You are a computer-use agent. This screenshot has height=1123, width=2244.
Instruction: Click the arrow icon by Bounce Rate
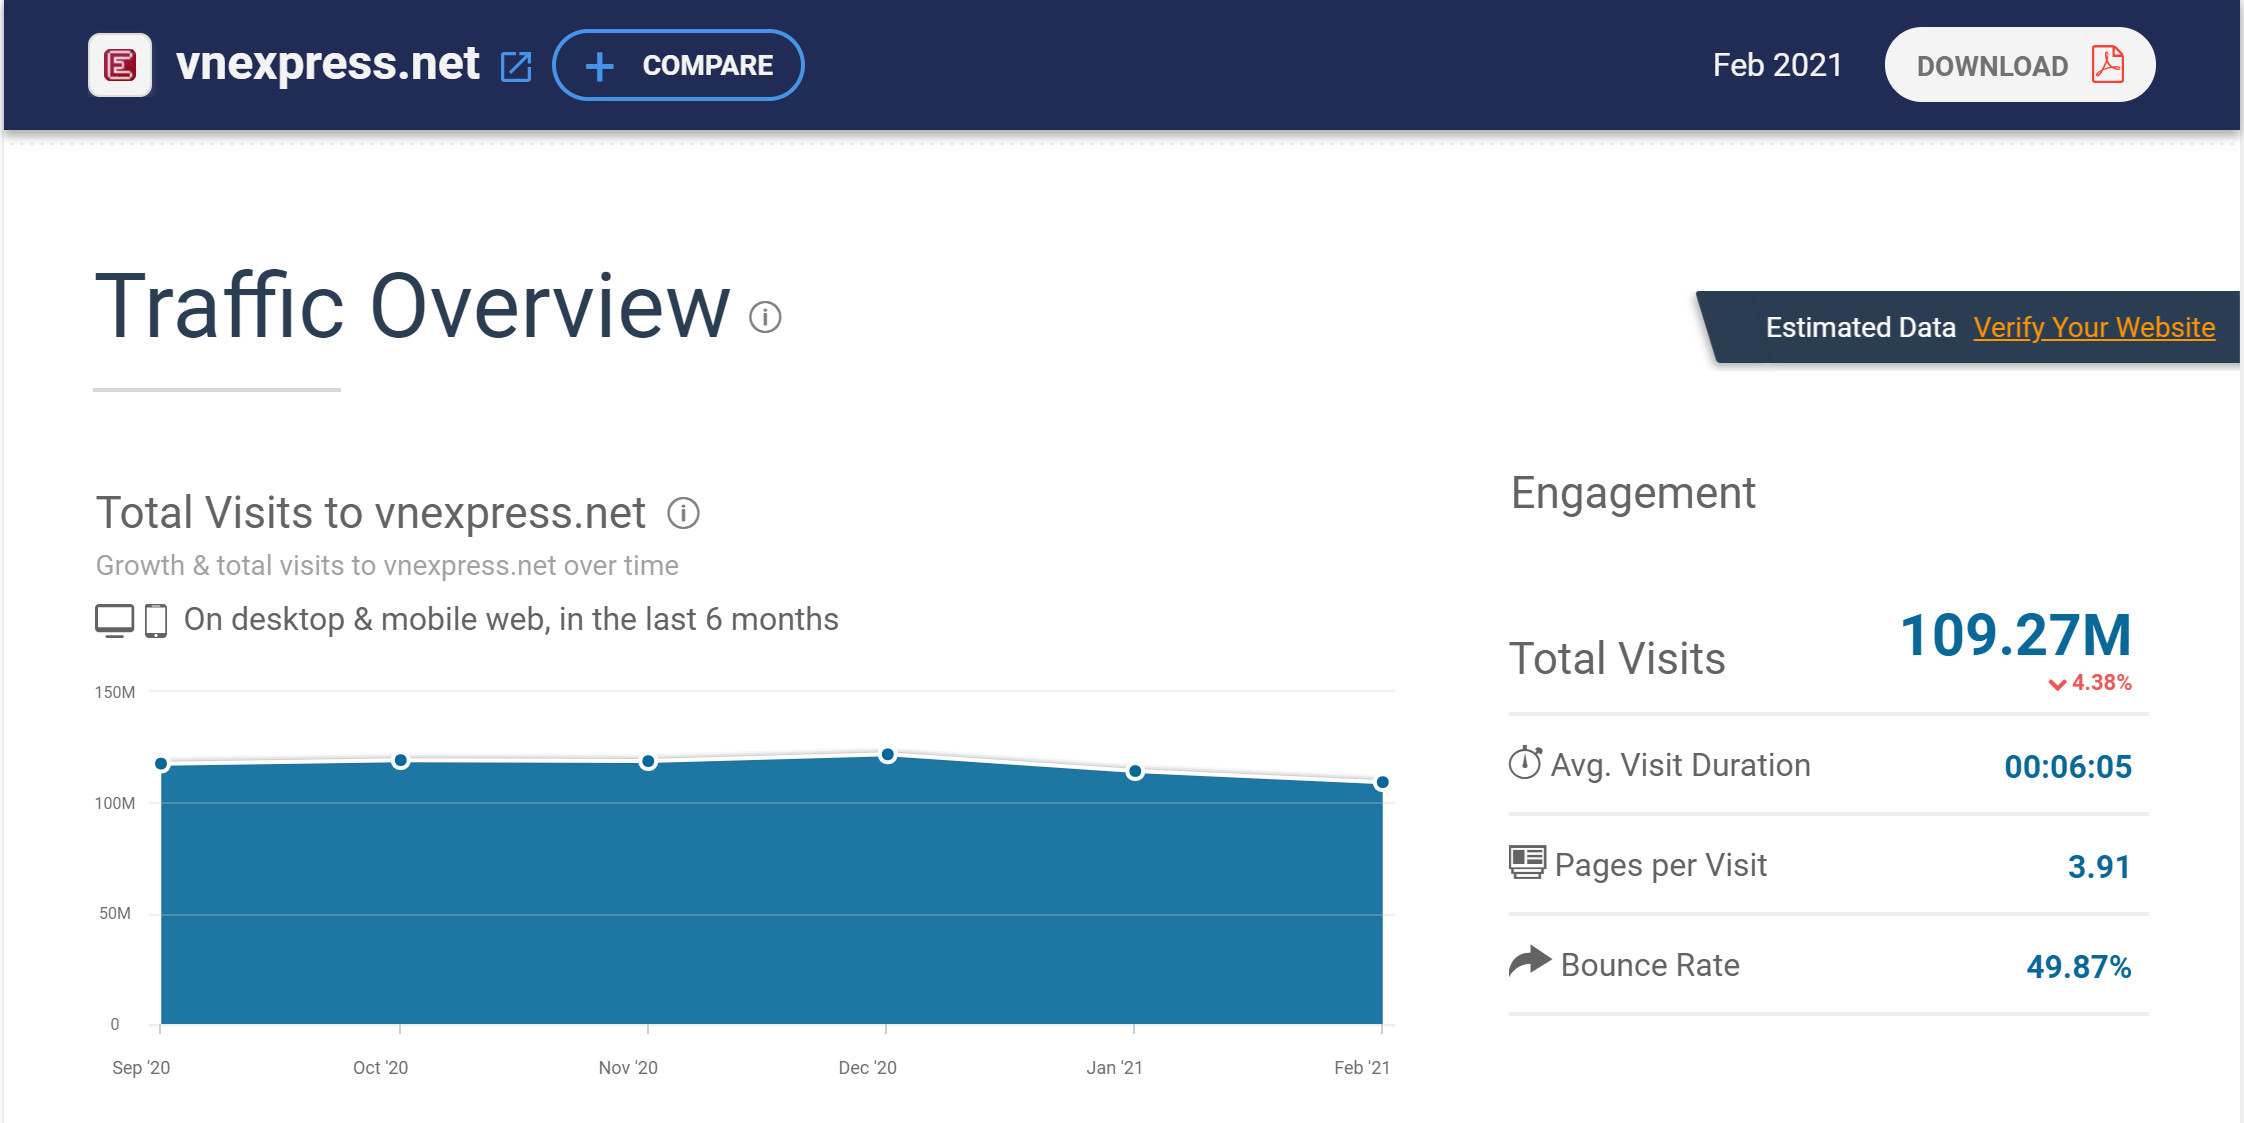[x=1529, y=961]
